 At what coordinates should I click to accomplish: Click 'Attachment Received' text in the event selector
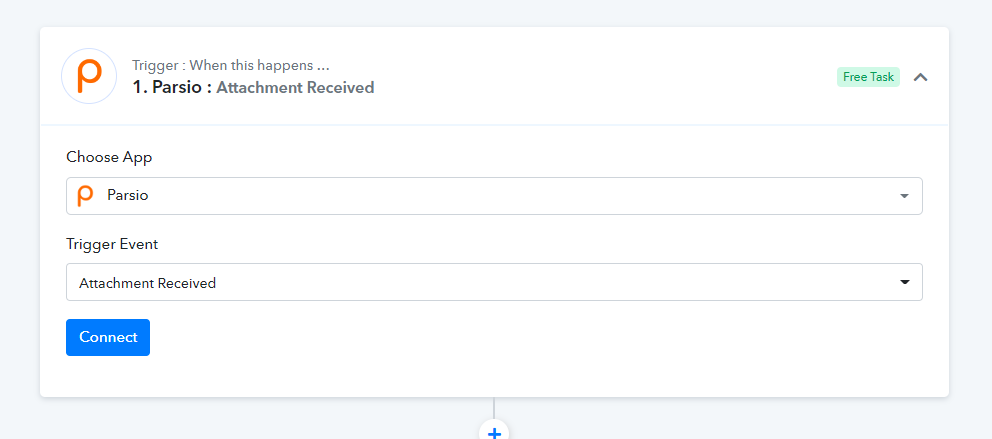click(x=147, y=283)
